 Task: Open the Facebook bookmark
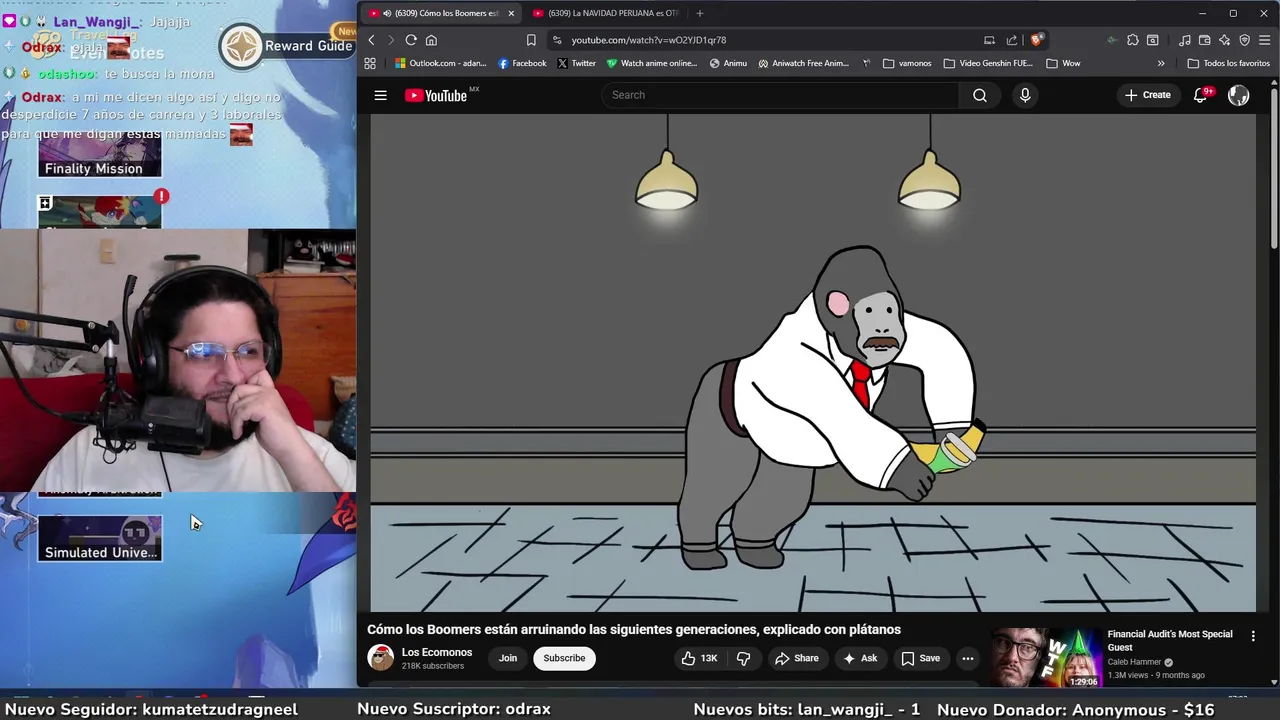click(x=522, y=63)
